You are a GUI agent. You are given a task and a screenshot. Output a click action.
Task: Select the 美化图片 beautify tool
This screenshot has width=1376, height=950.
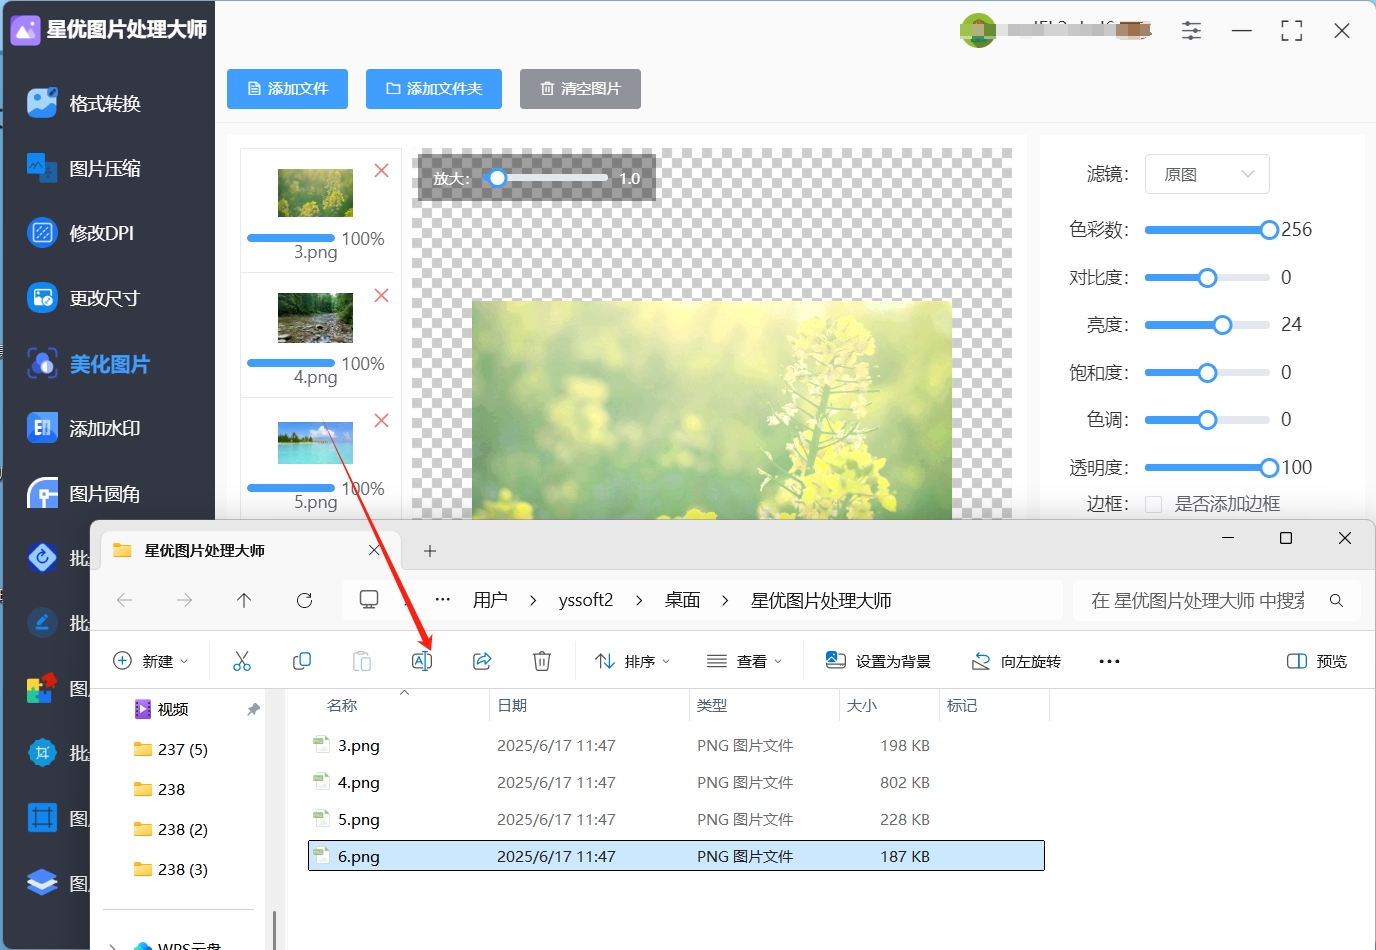(89, 364)
